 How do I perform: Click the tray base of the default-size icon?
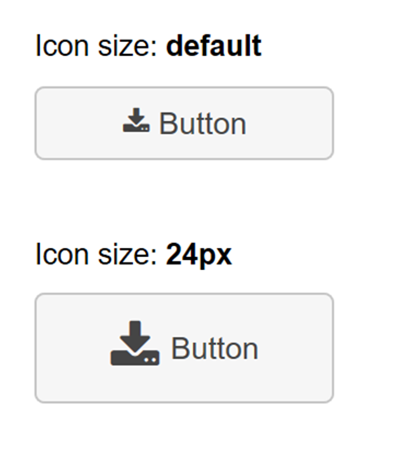(x=136, y=128)
